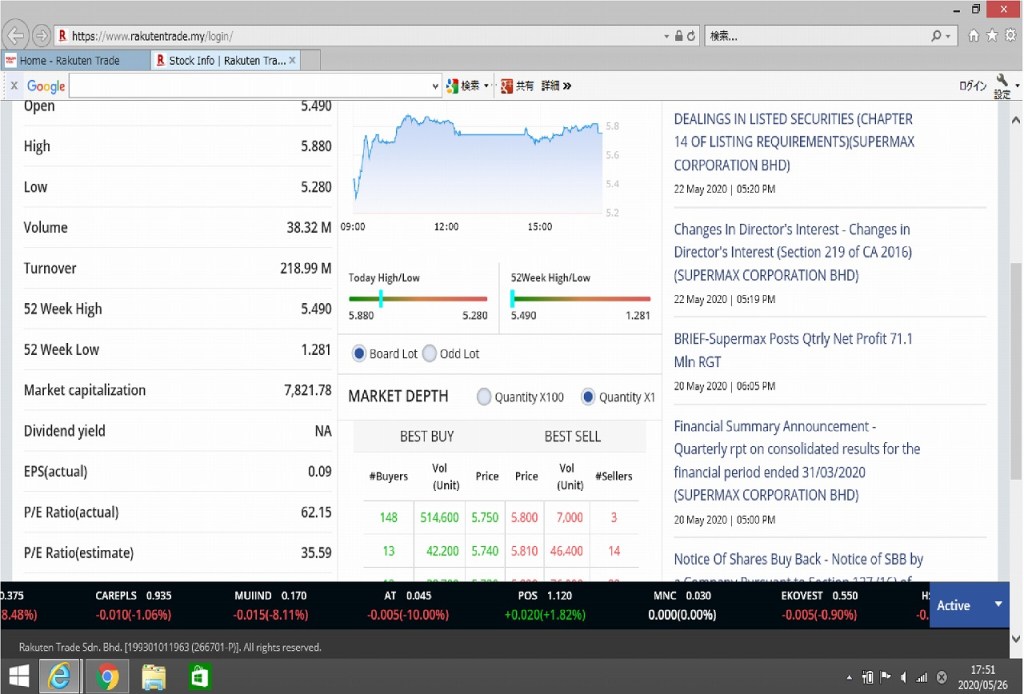The height and width of the screenshot is (694, 1024).
Task: Close the Stock Info tab
Action: pos(292,61)
